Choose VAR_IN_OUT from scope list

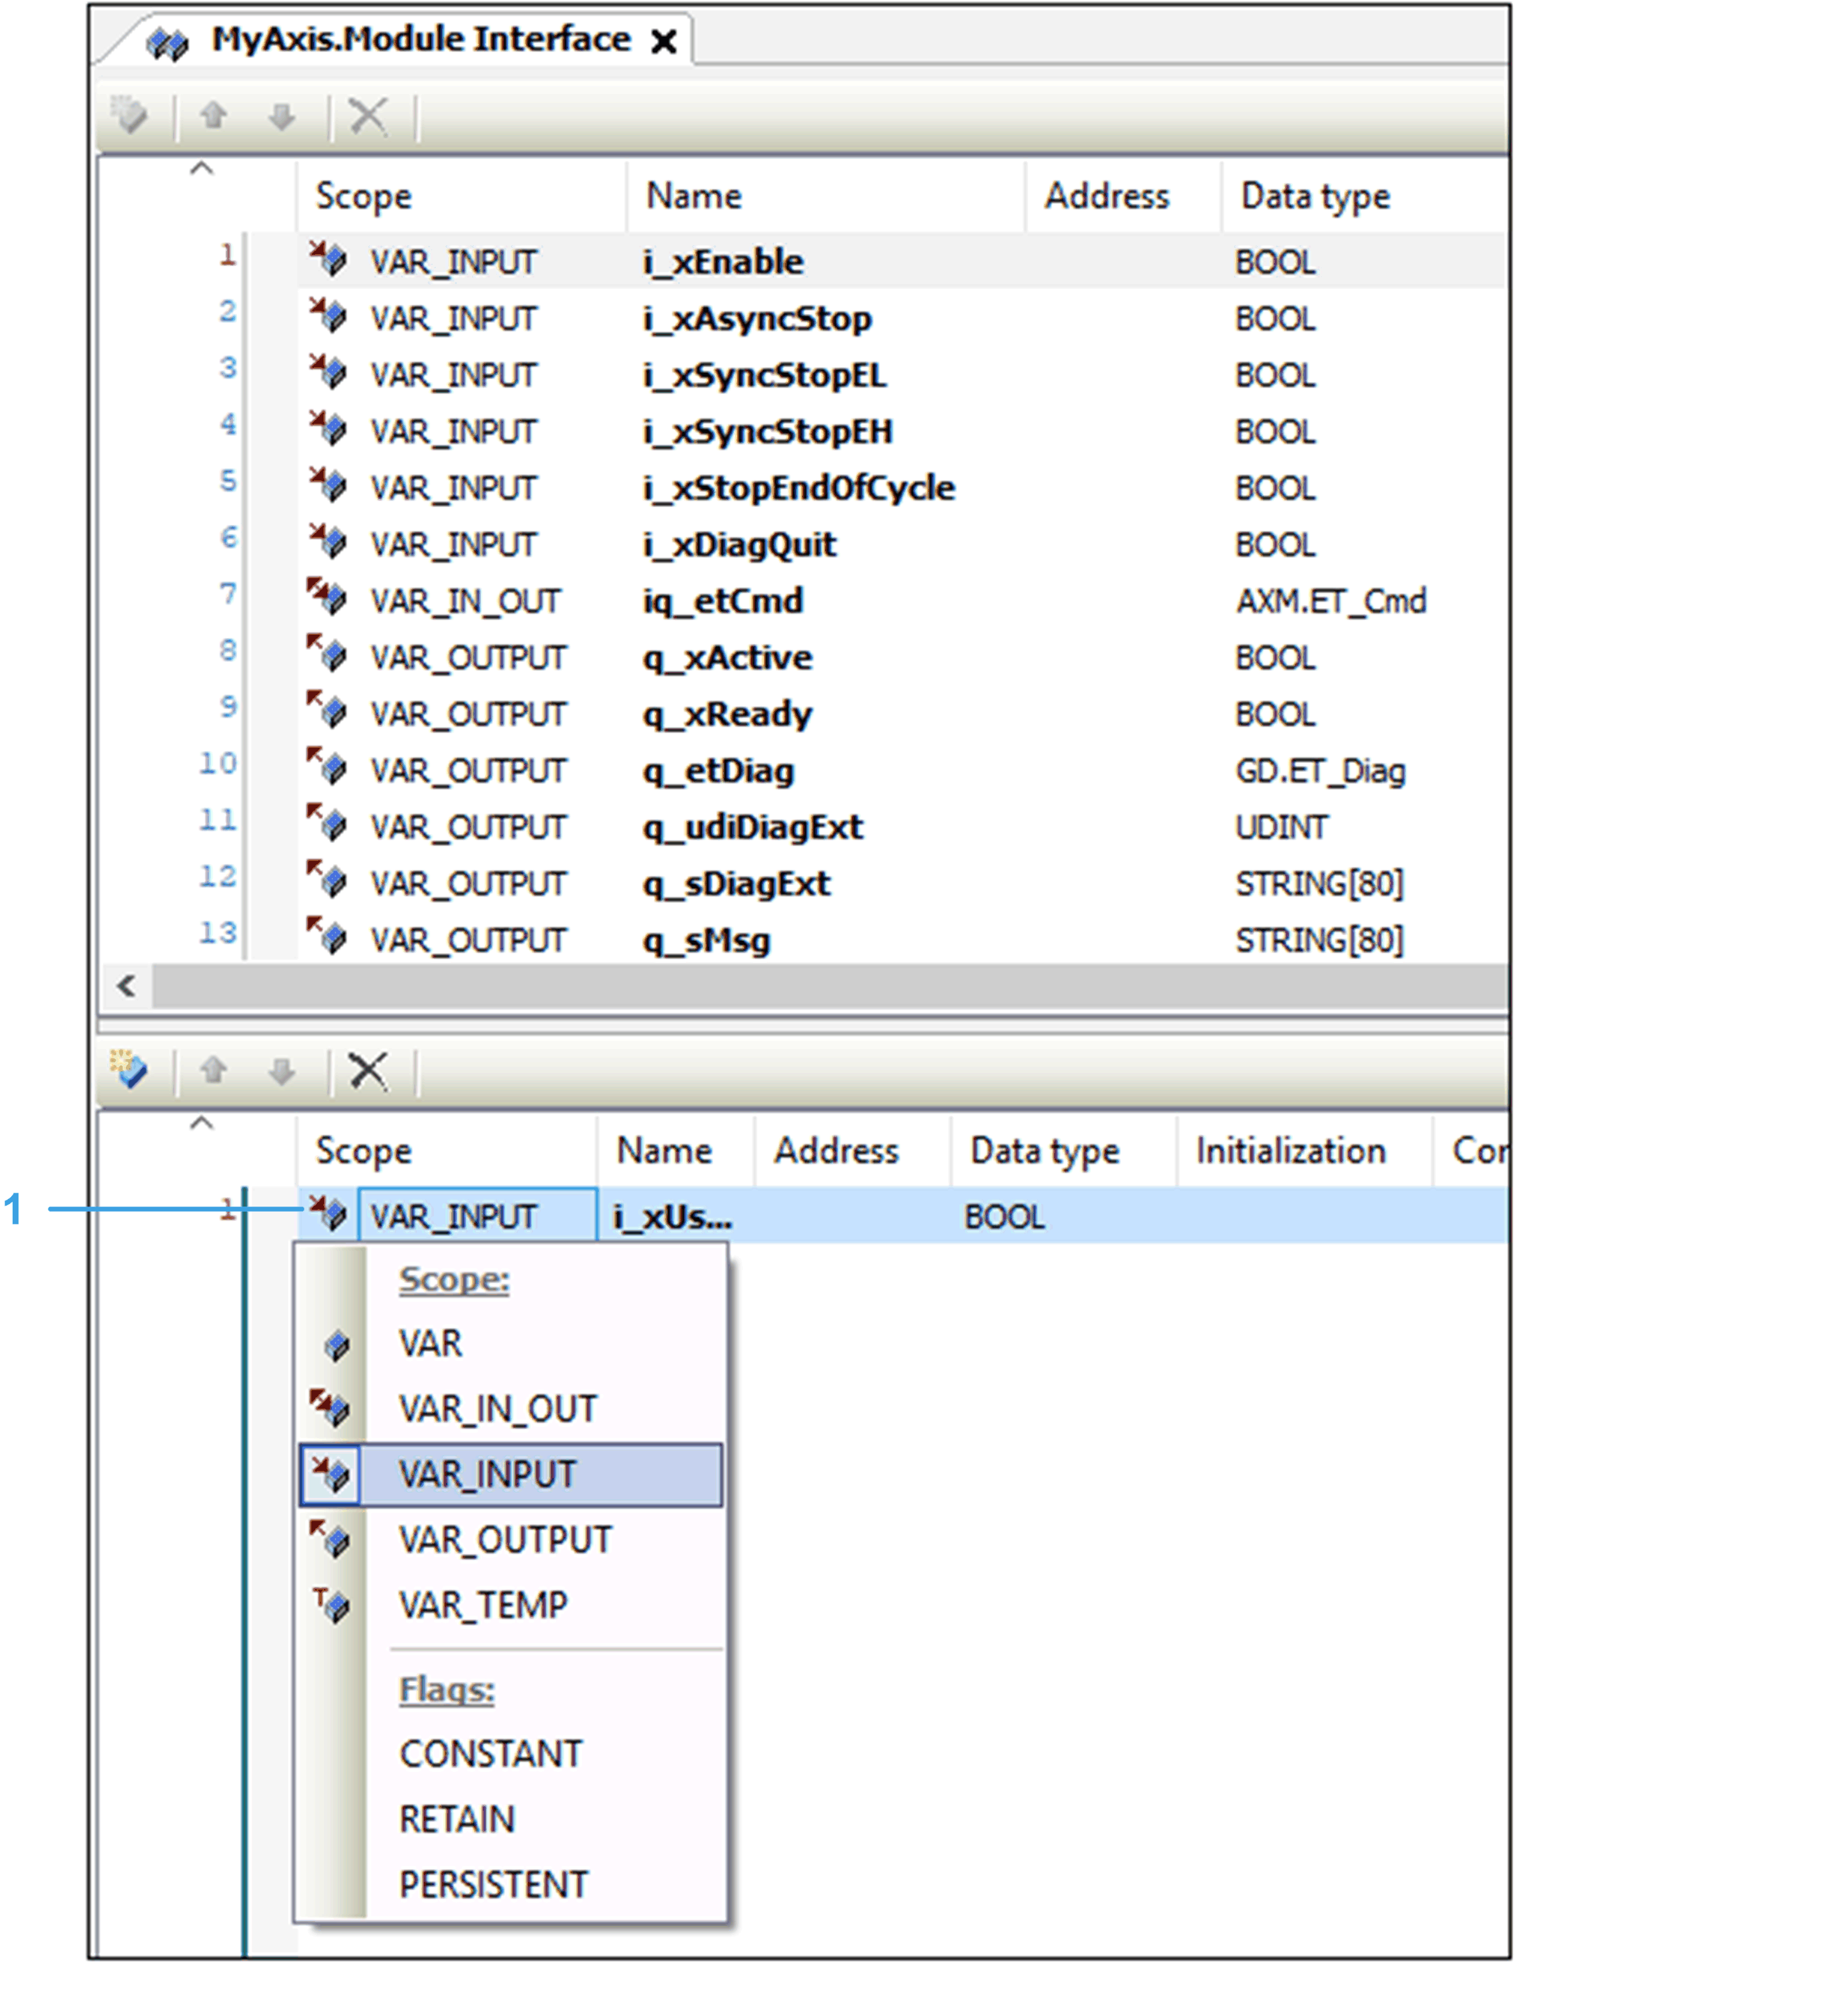pyautogui.click(x=497, y=1409)
